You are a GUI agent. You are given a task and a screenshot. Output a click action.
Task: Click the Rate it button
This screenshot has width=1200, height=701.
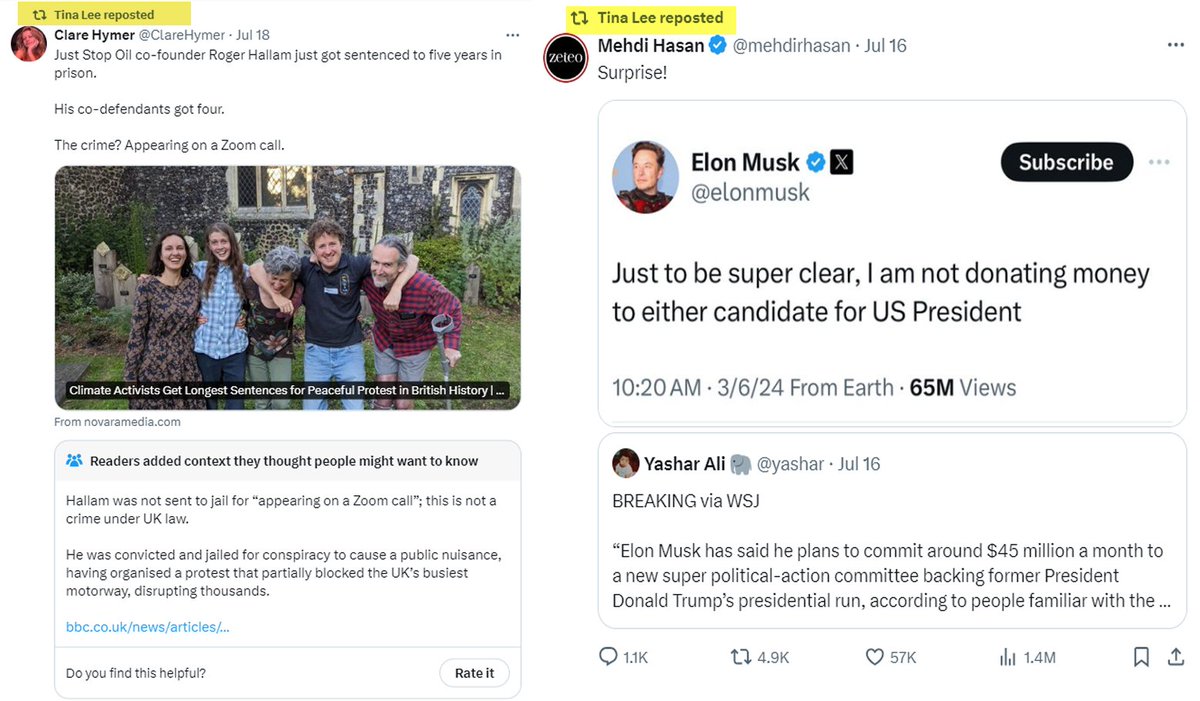tap(474, 673)
